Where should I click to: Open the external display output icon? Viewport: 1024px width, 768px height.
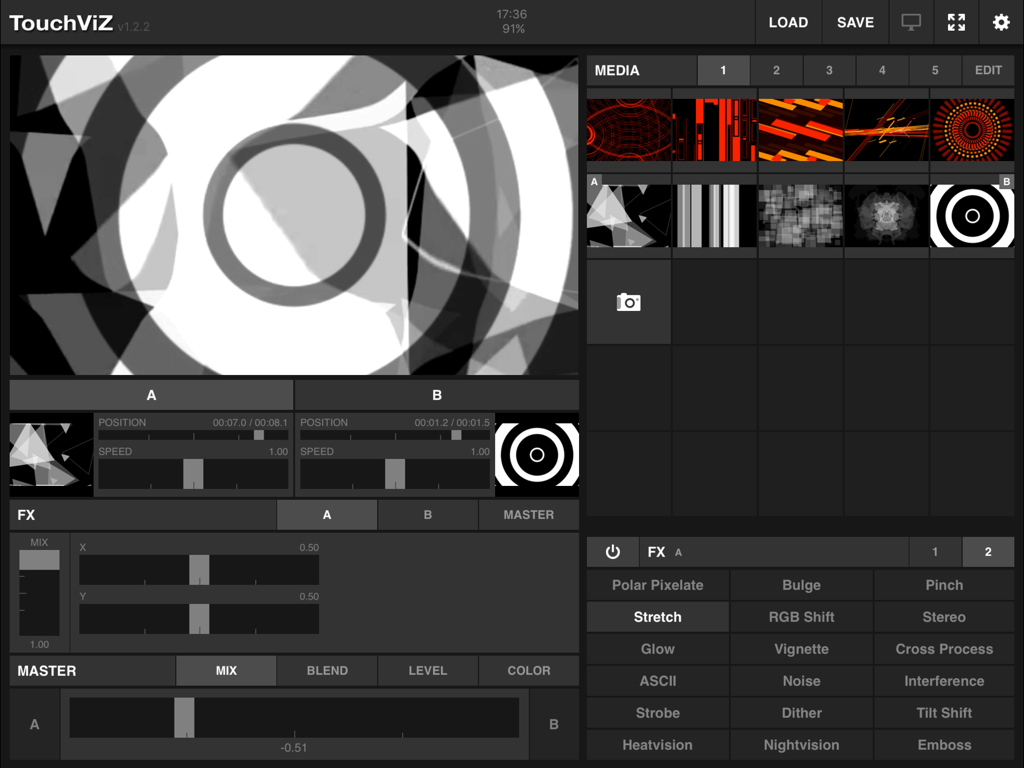tap(910, 22)
